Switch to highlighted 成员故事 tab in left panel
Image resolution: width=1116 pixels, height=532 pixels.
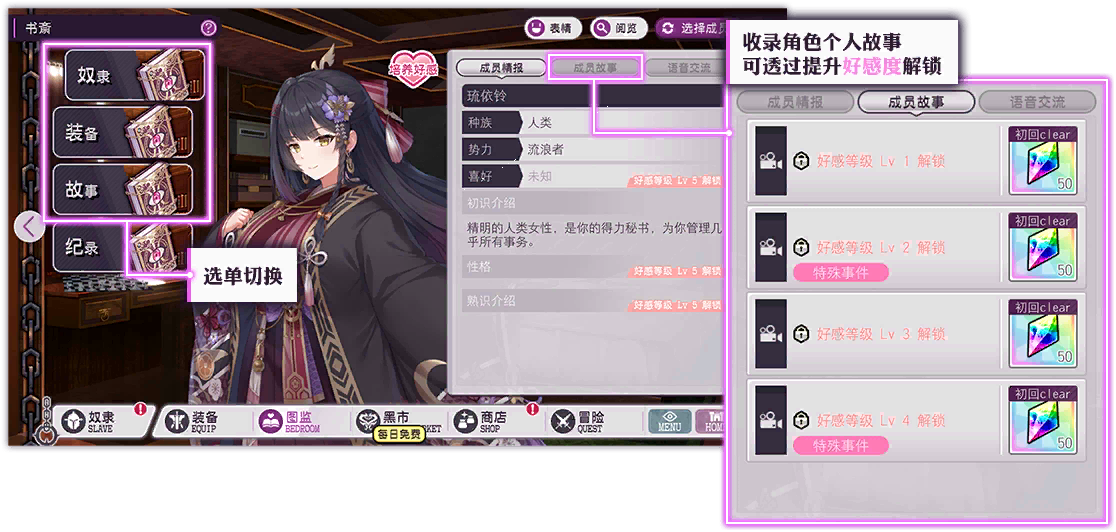point(596,68)
